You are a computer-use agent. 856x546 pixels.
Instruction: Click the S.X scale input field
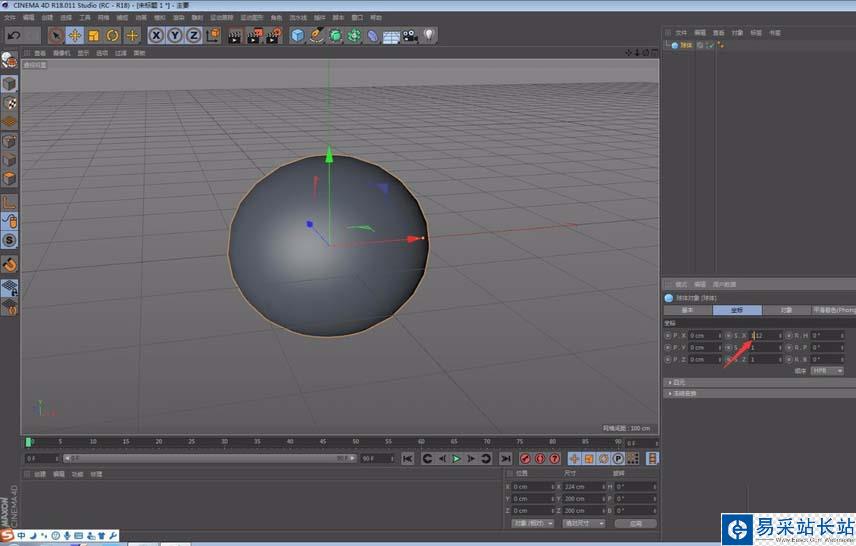[x=764, y=335]
